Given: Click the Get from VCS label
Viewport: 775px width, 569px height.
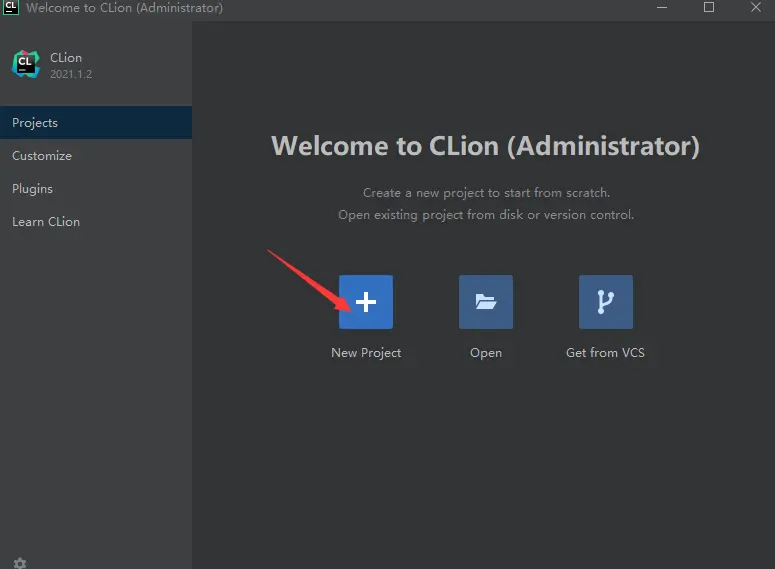Looking at the screenshot, I should pos(605,352).
